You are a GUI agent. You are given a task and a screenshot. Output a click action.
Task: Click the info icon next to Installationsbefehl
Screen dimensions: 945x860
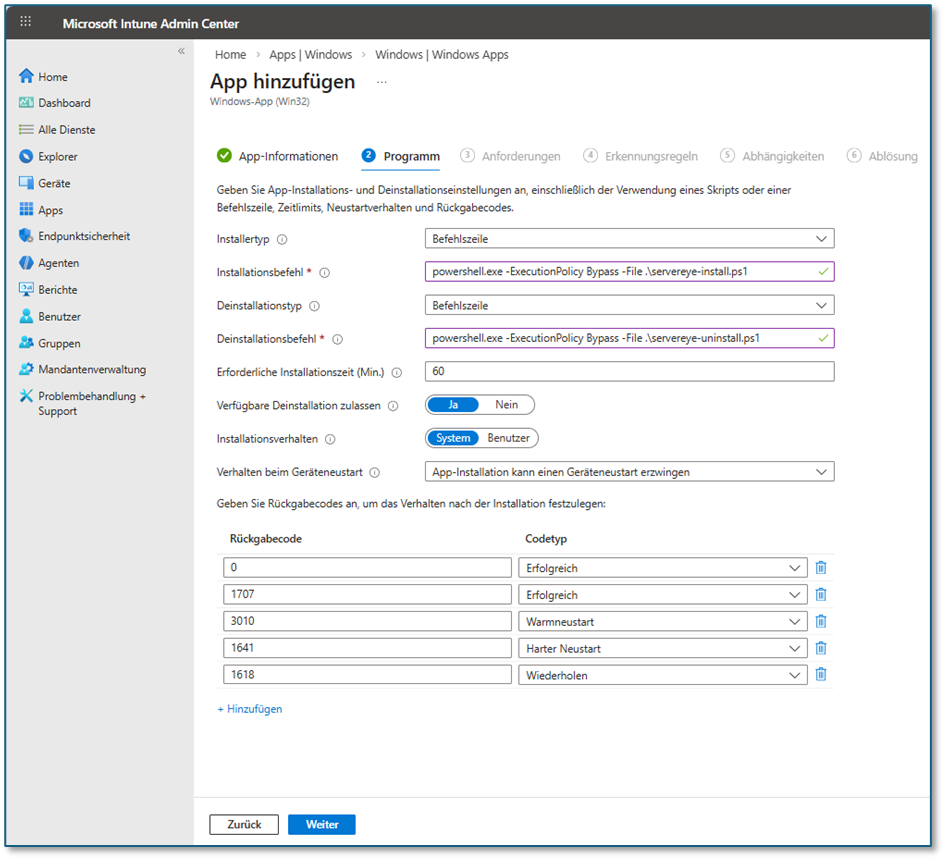pyautogui.click(x=324, y=273)
